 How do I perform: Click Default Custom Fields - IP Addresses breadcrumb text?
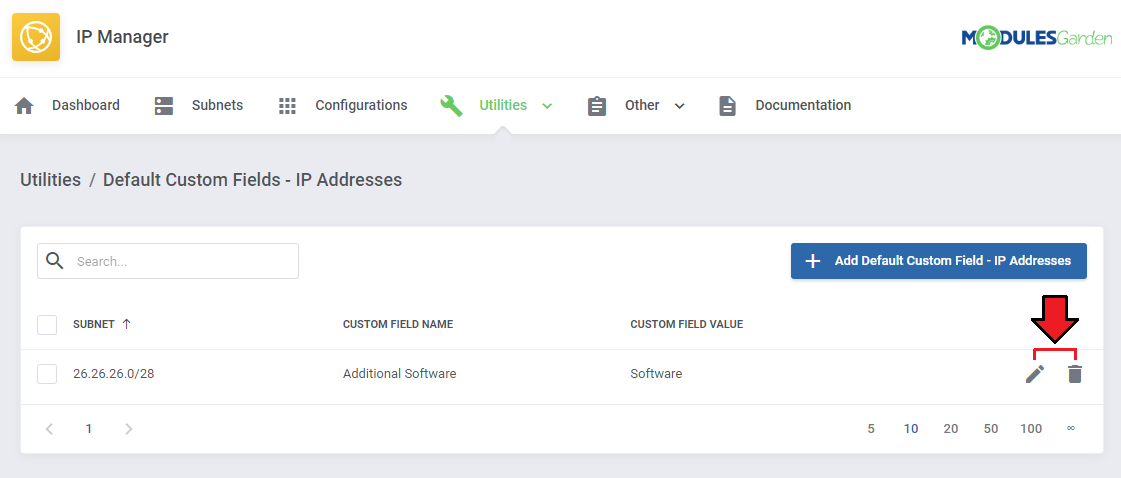(252, 179)
